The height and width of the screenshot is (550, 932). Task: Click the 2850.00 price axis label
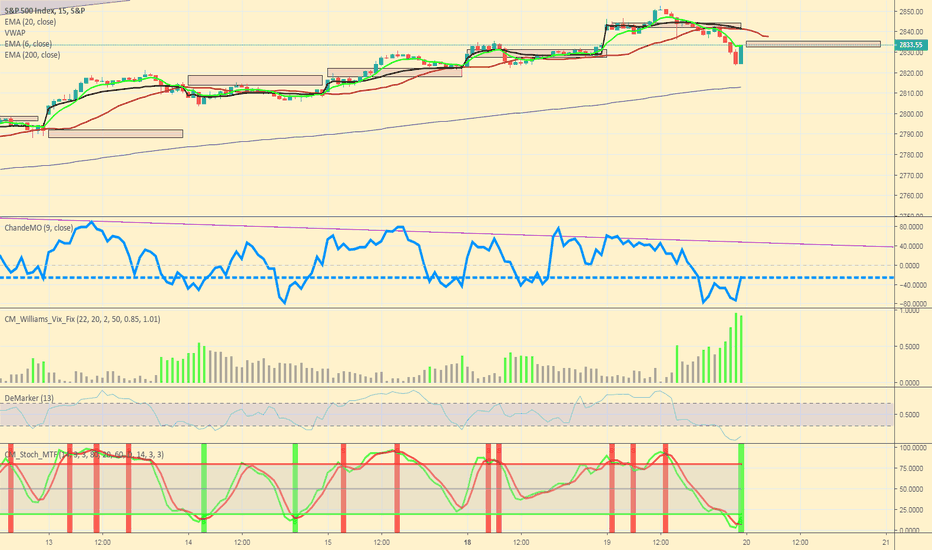[x=911, y=12]
